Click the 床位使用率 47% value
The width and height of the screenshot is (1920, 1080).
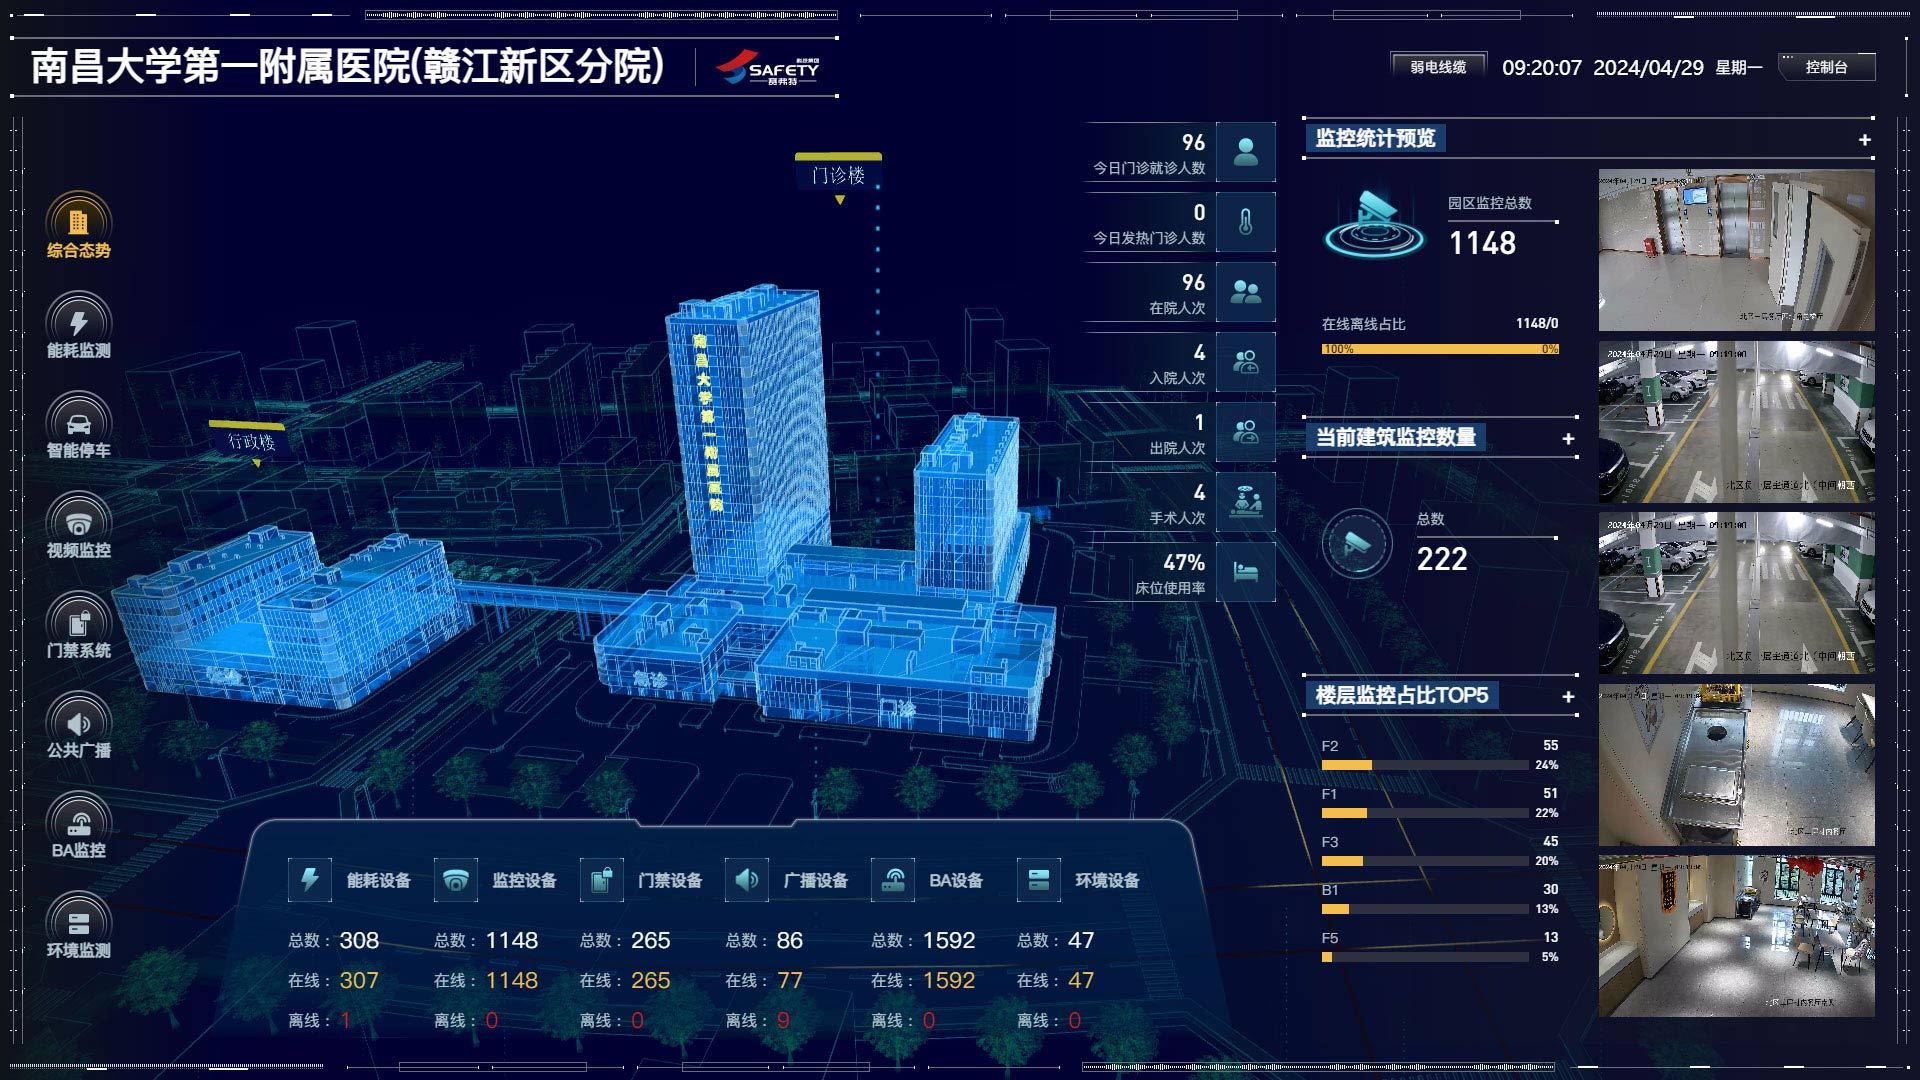[1184, 562]
